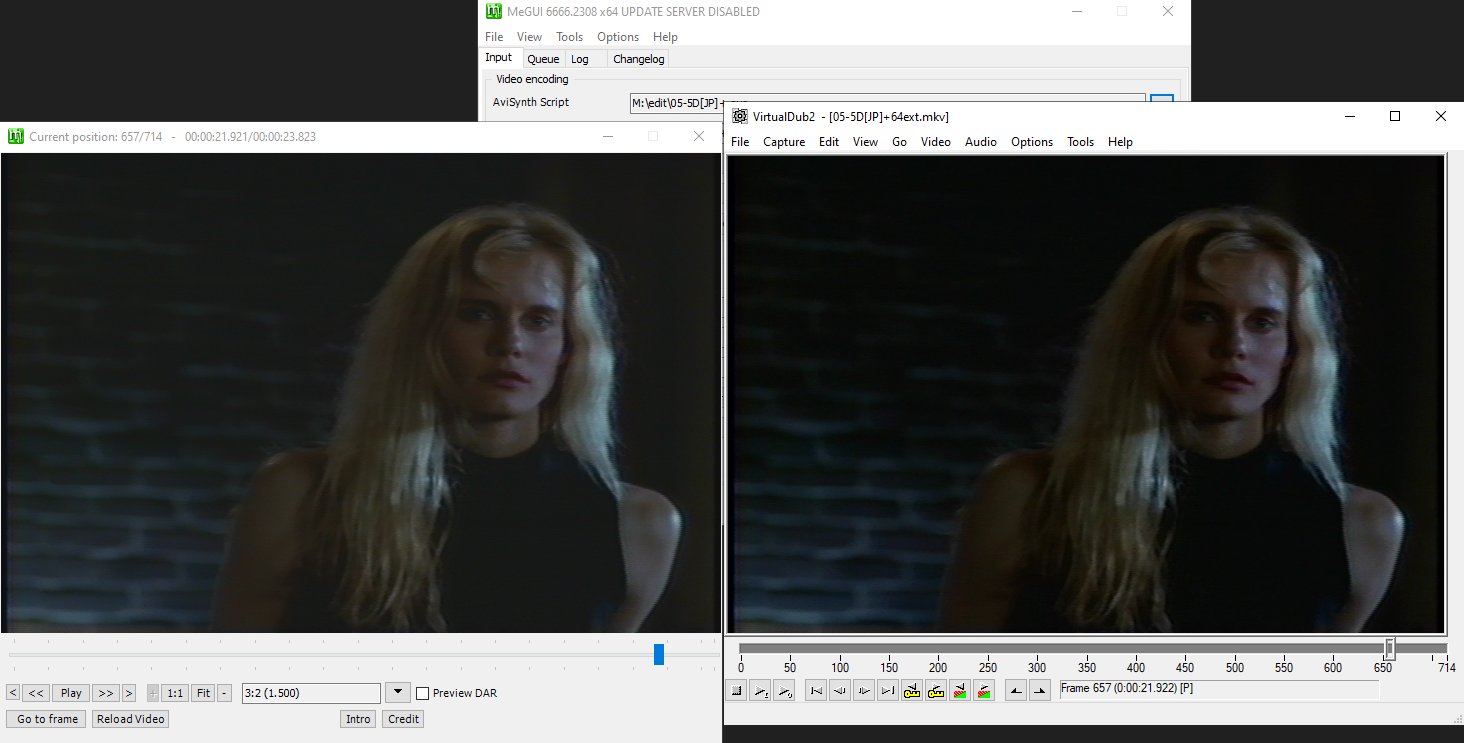Click the MeGUI preview video frame
Image resolution: width=1464 pixels, height=743 pixels.
pos(361,393)
